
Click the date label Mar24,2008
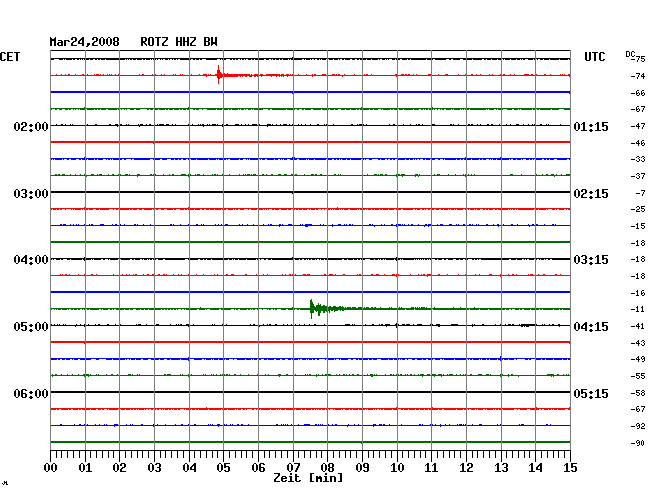coord(84,42)
